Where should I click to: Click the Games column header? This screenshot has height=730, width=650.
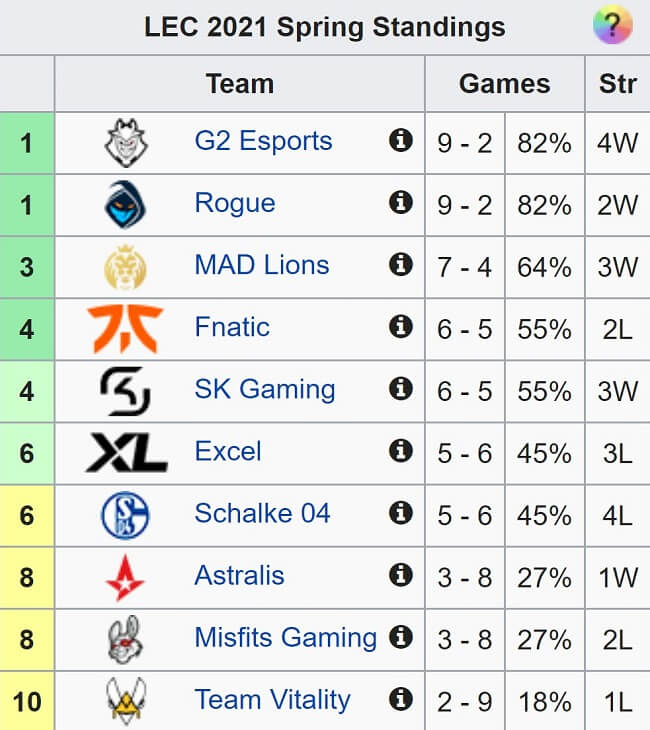point(505,84)
